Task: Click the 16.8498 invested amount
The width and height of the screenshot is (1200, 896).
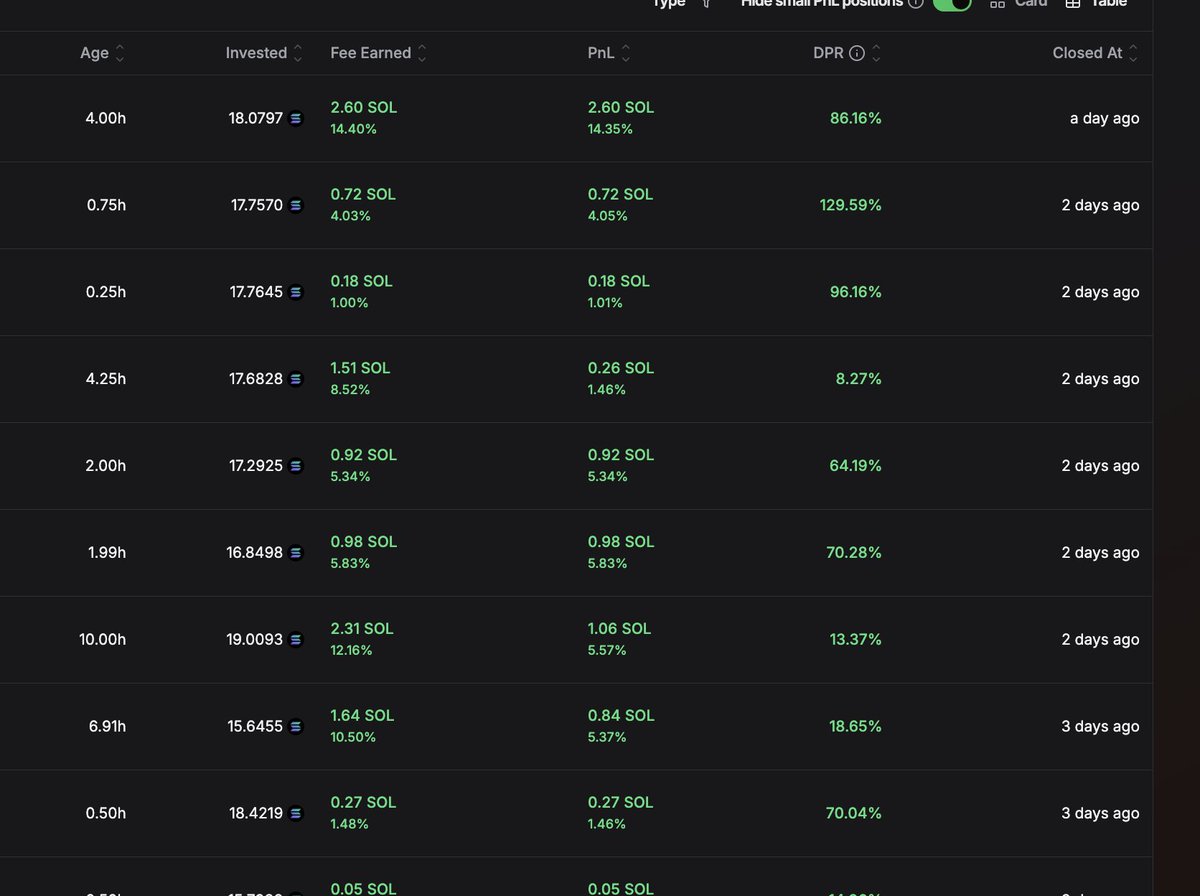Action: (255, 554)
